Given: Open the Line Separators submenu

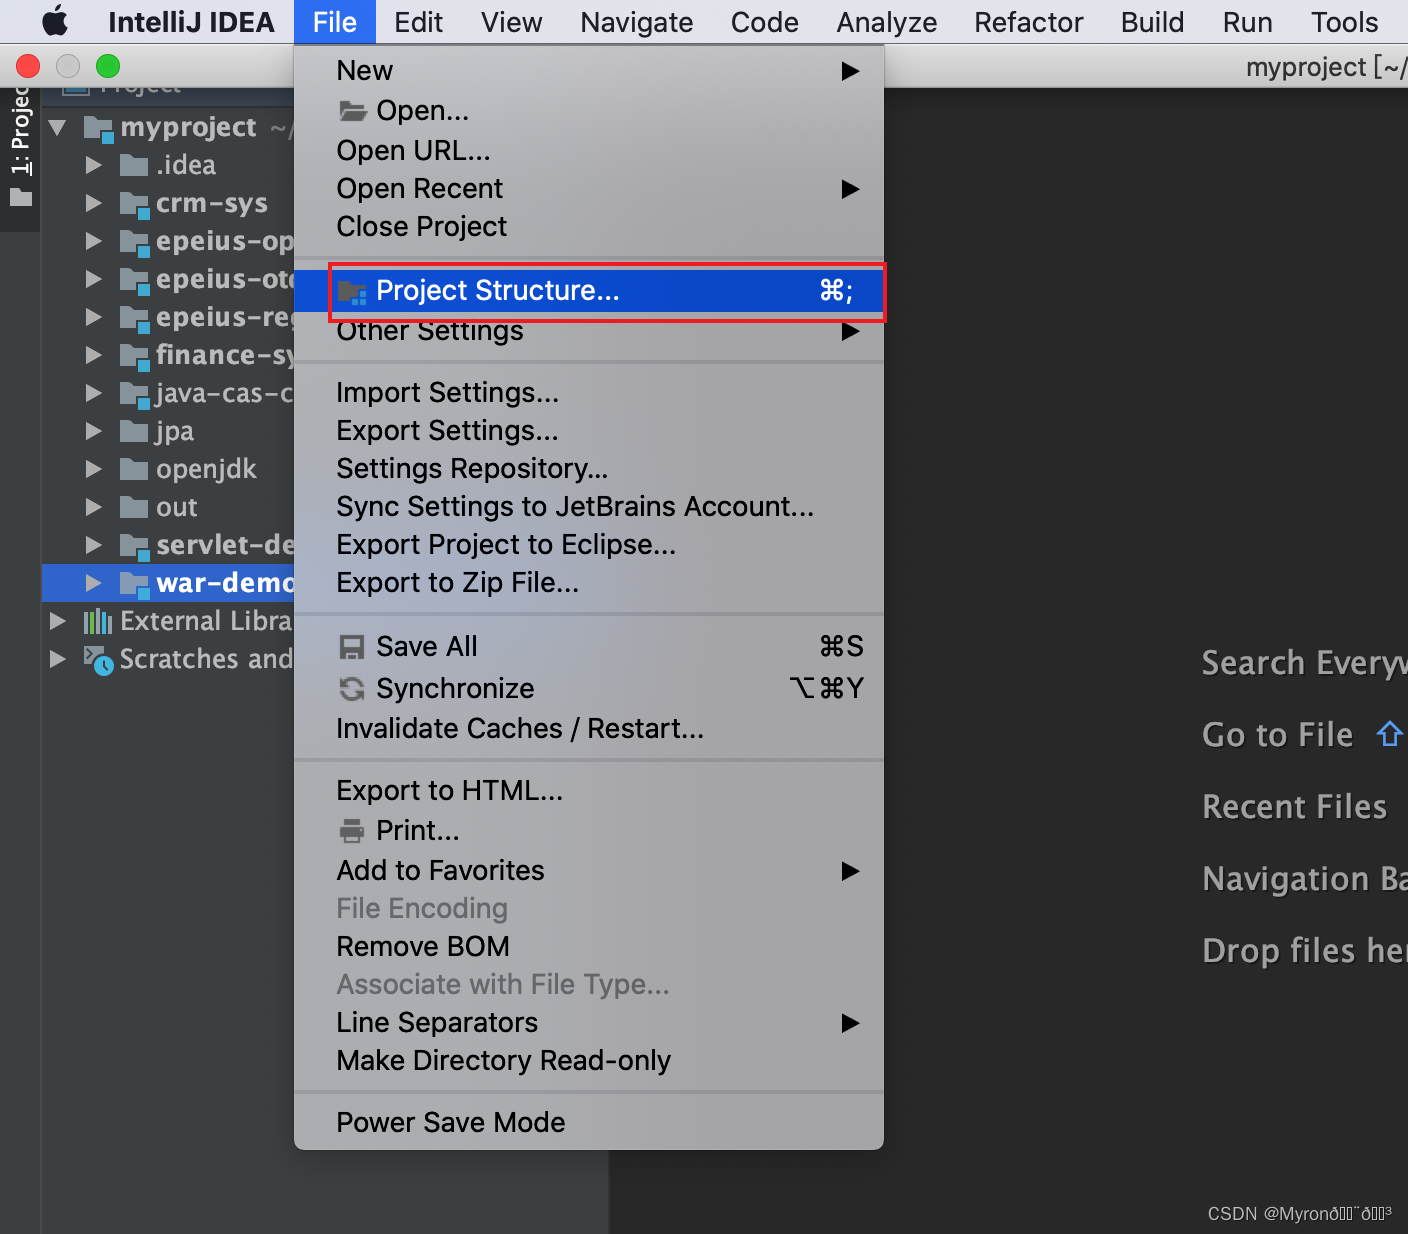Looking at the screenshot, I should 589,1023.
